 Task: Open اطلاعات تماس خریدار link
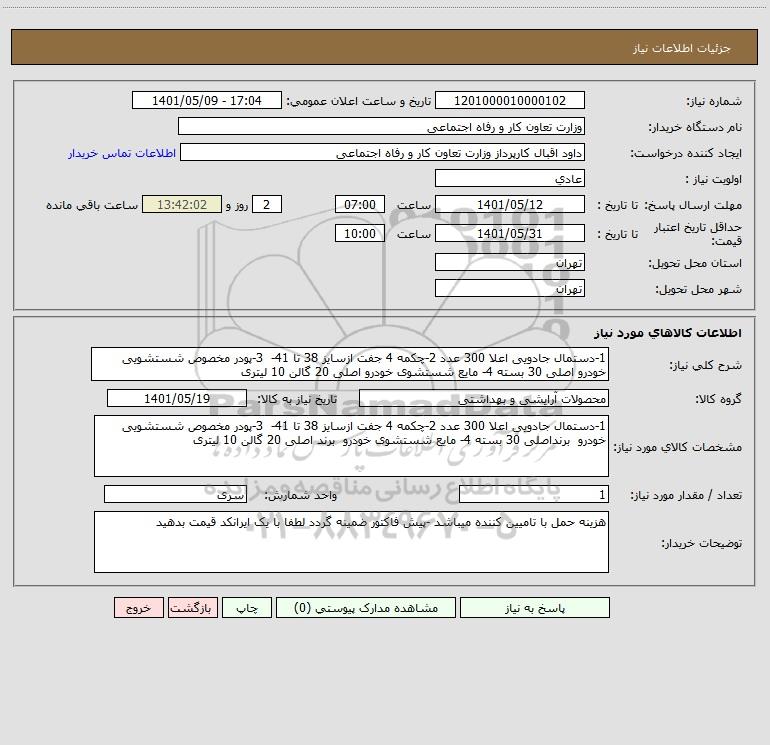pyautogui.click(x=122, y=153)
